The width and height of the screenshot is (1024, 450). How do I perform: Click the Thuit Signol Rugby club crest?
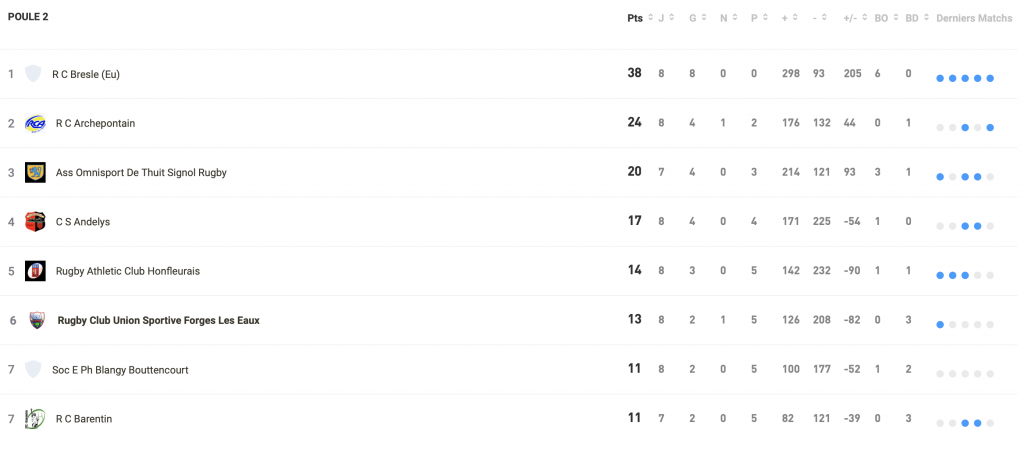[x=35, y=172]
